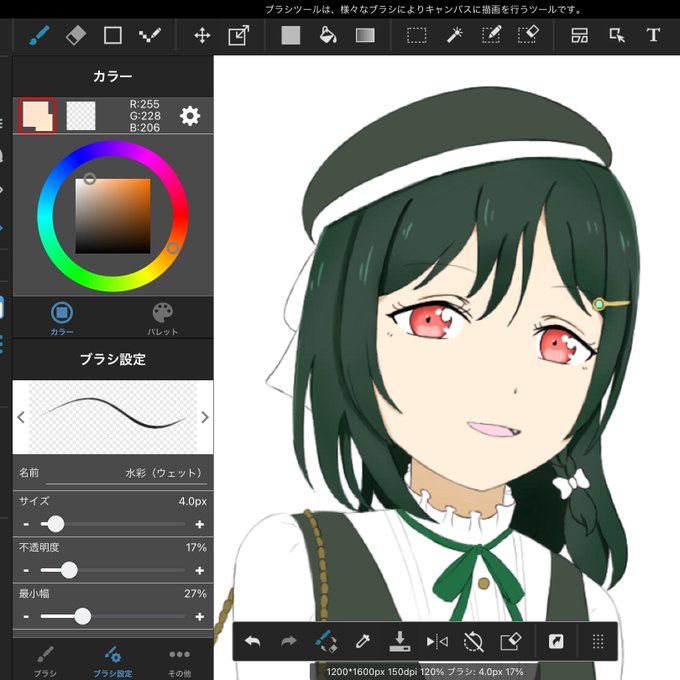680x680 pixels.
Task: Select the Transform tool
Action: (239, 35)
